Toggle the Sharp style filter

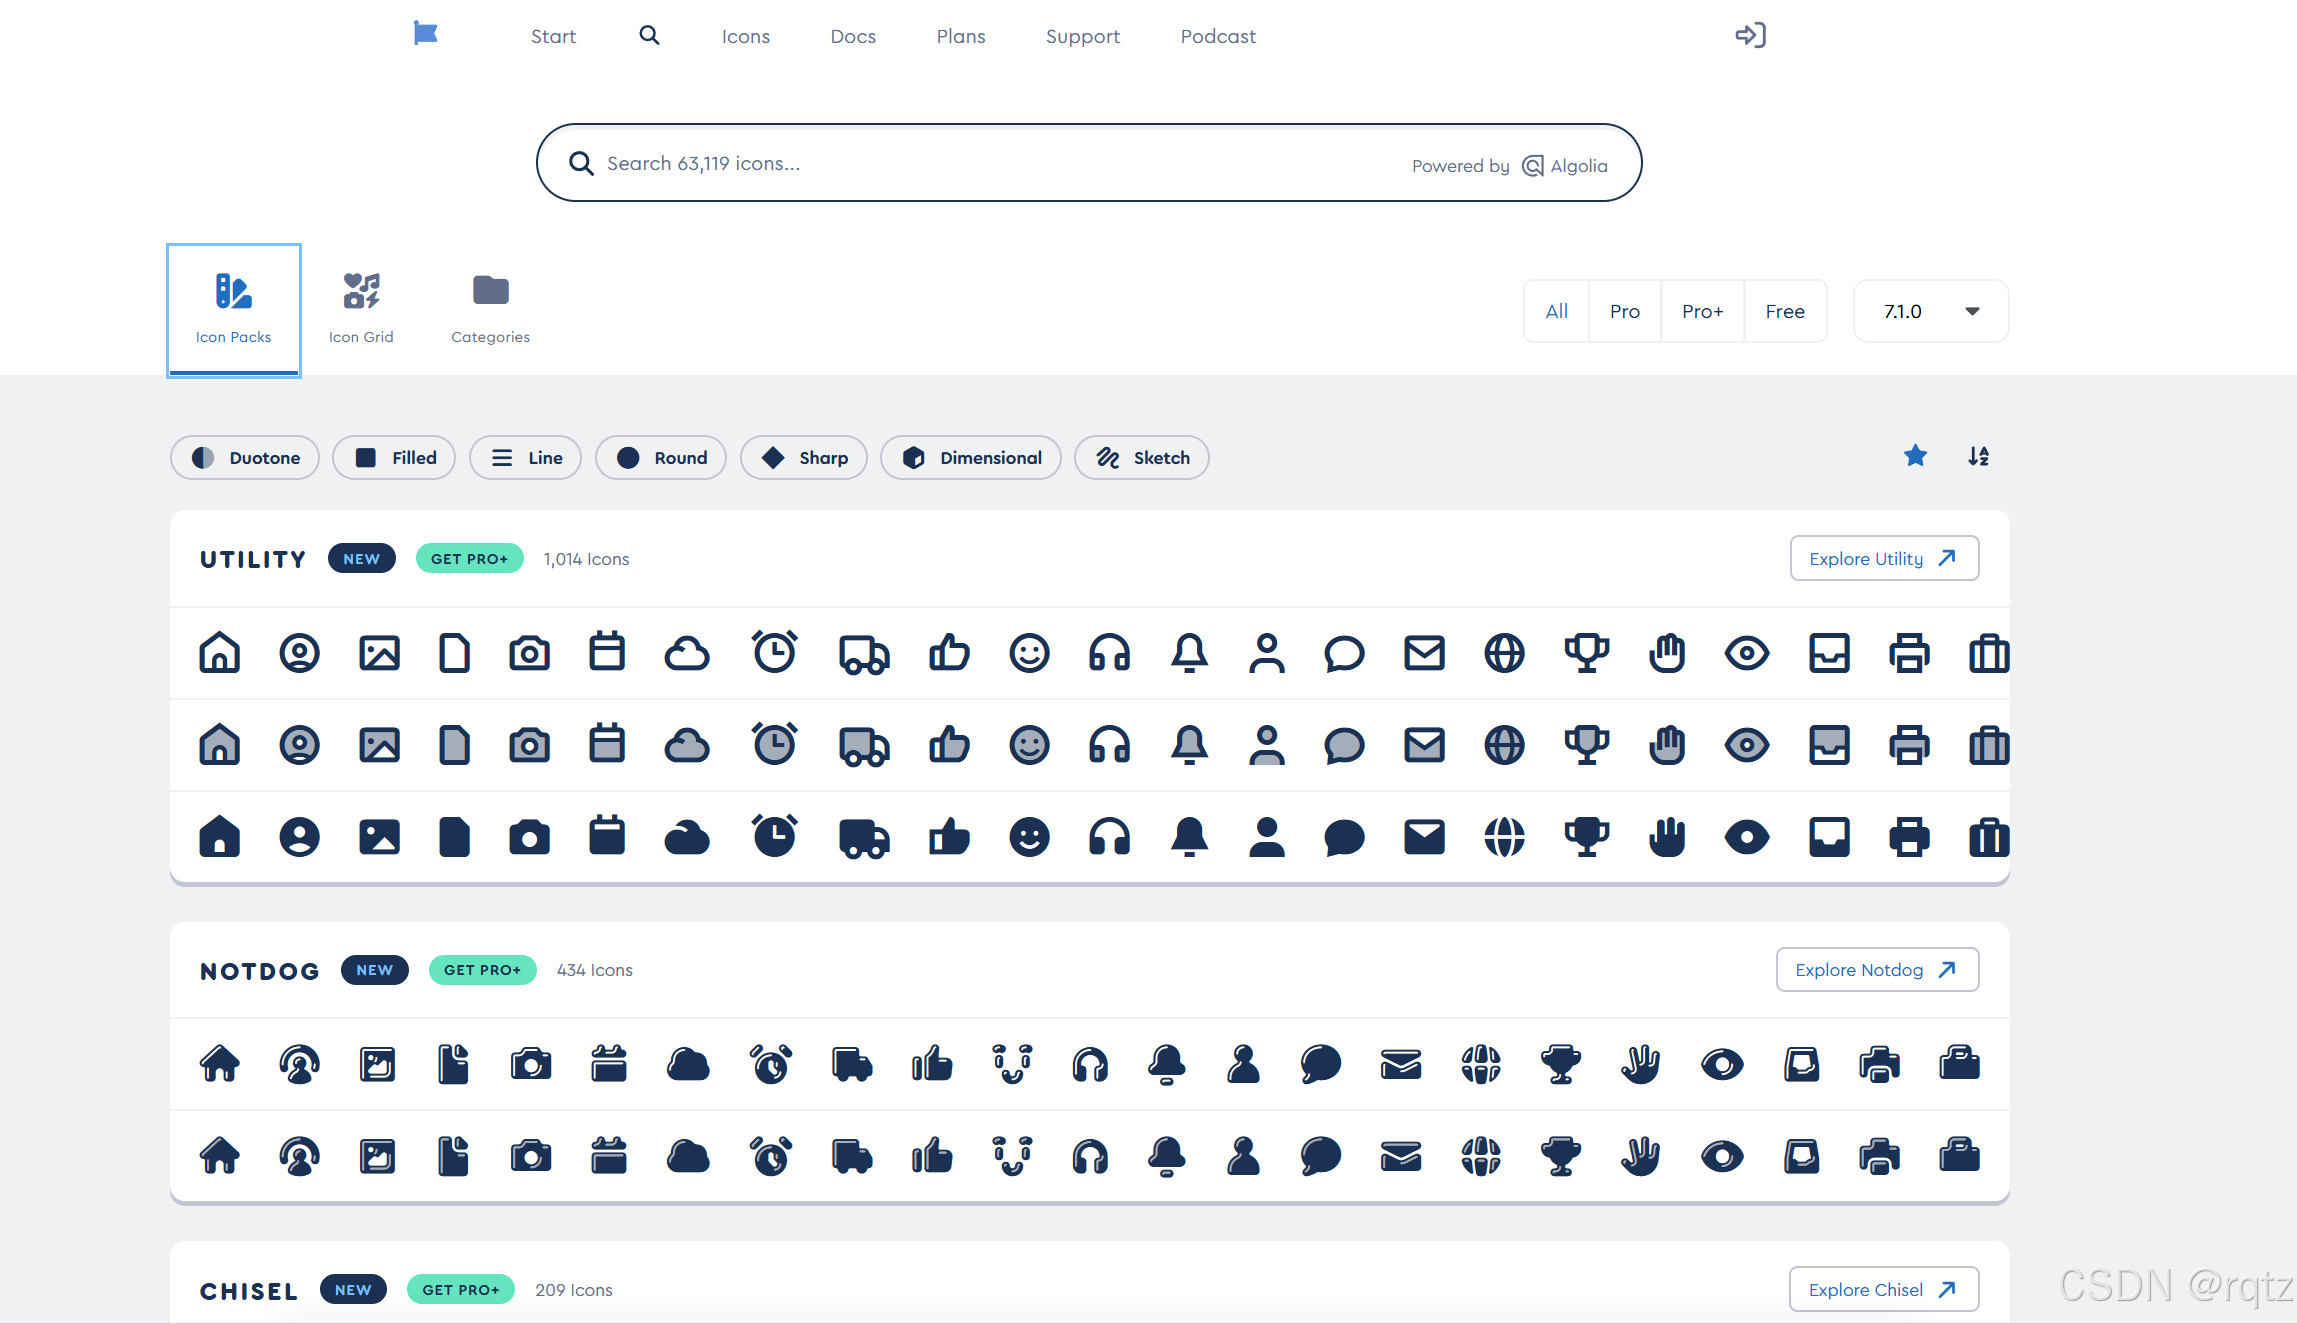(x=804, y=458)
